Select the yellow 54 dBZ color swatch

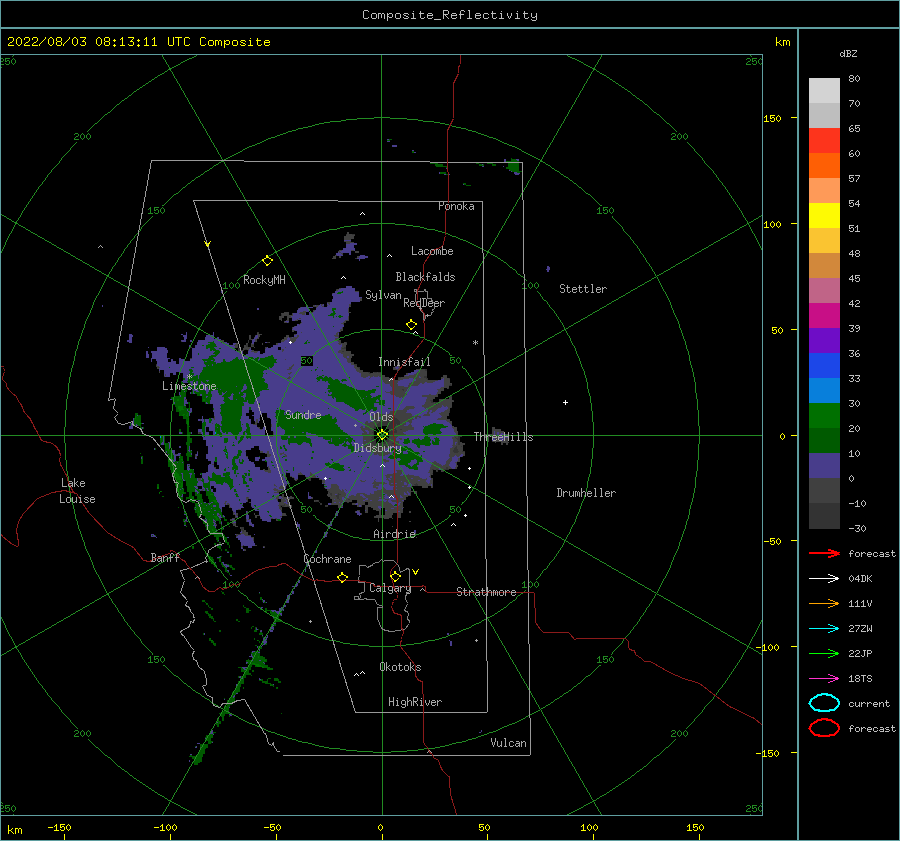(824, 215)
